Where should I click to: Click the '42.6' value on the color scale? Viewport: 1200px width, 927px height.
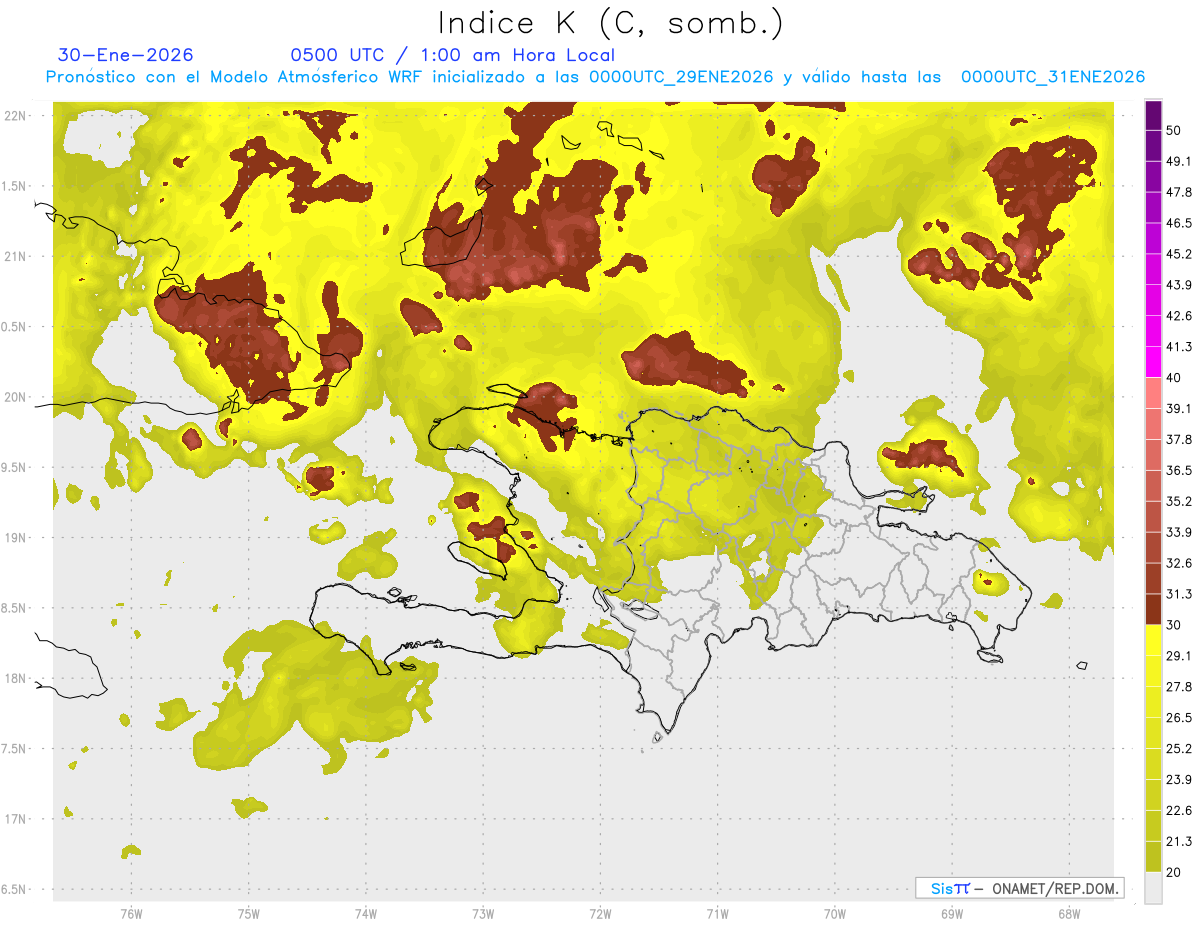click(x=1179, y=316)
